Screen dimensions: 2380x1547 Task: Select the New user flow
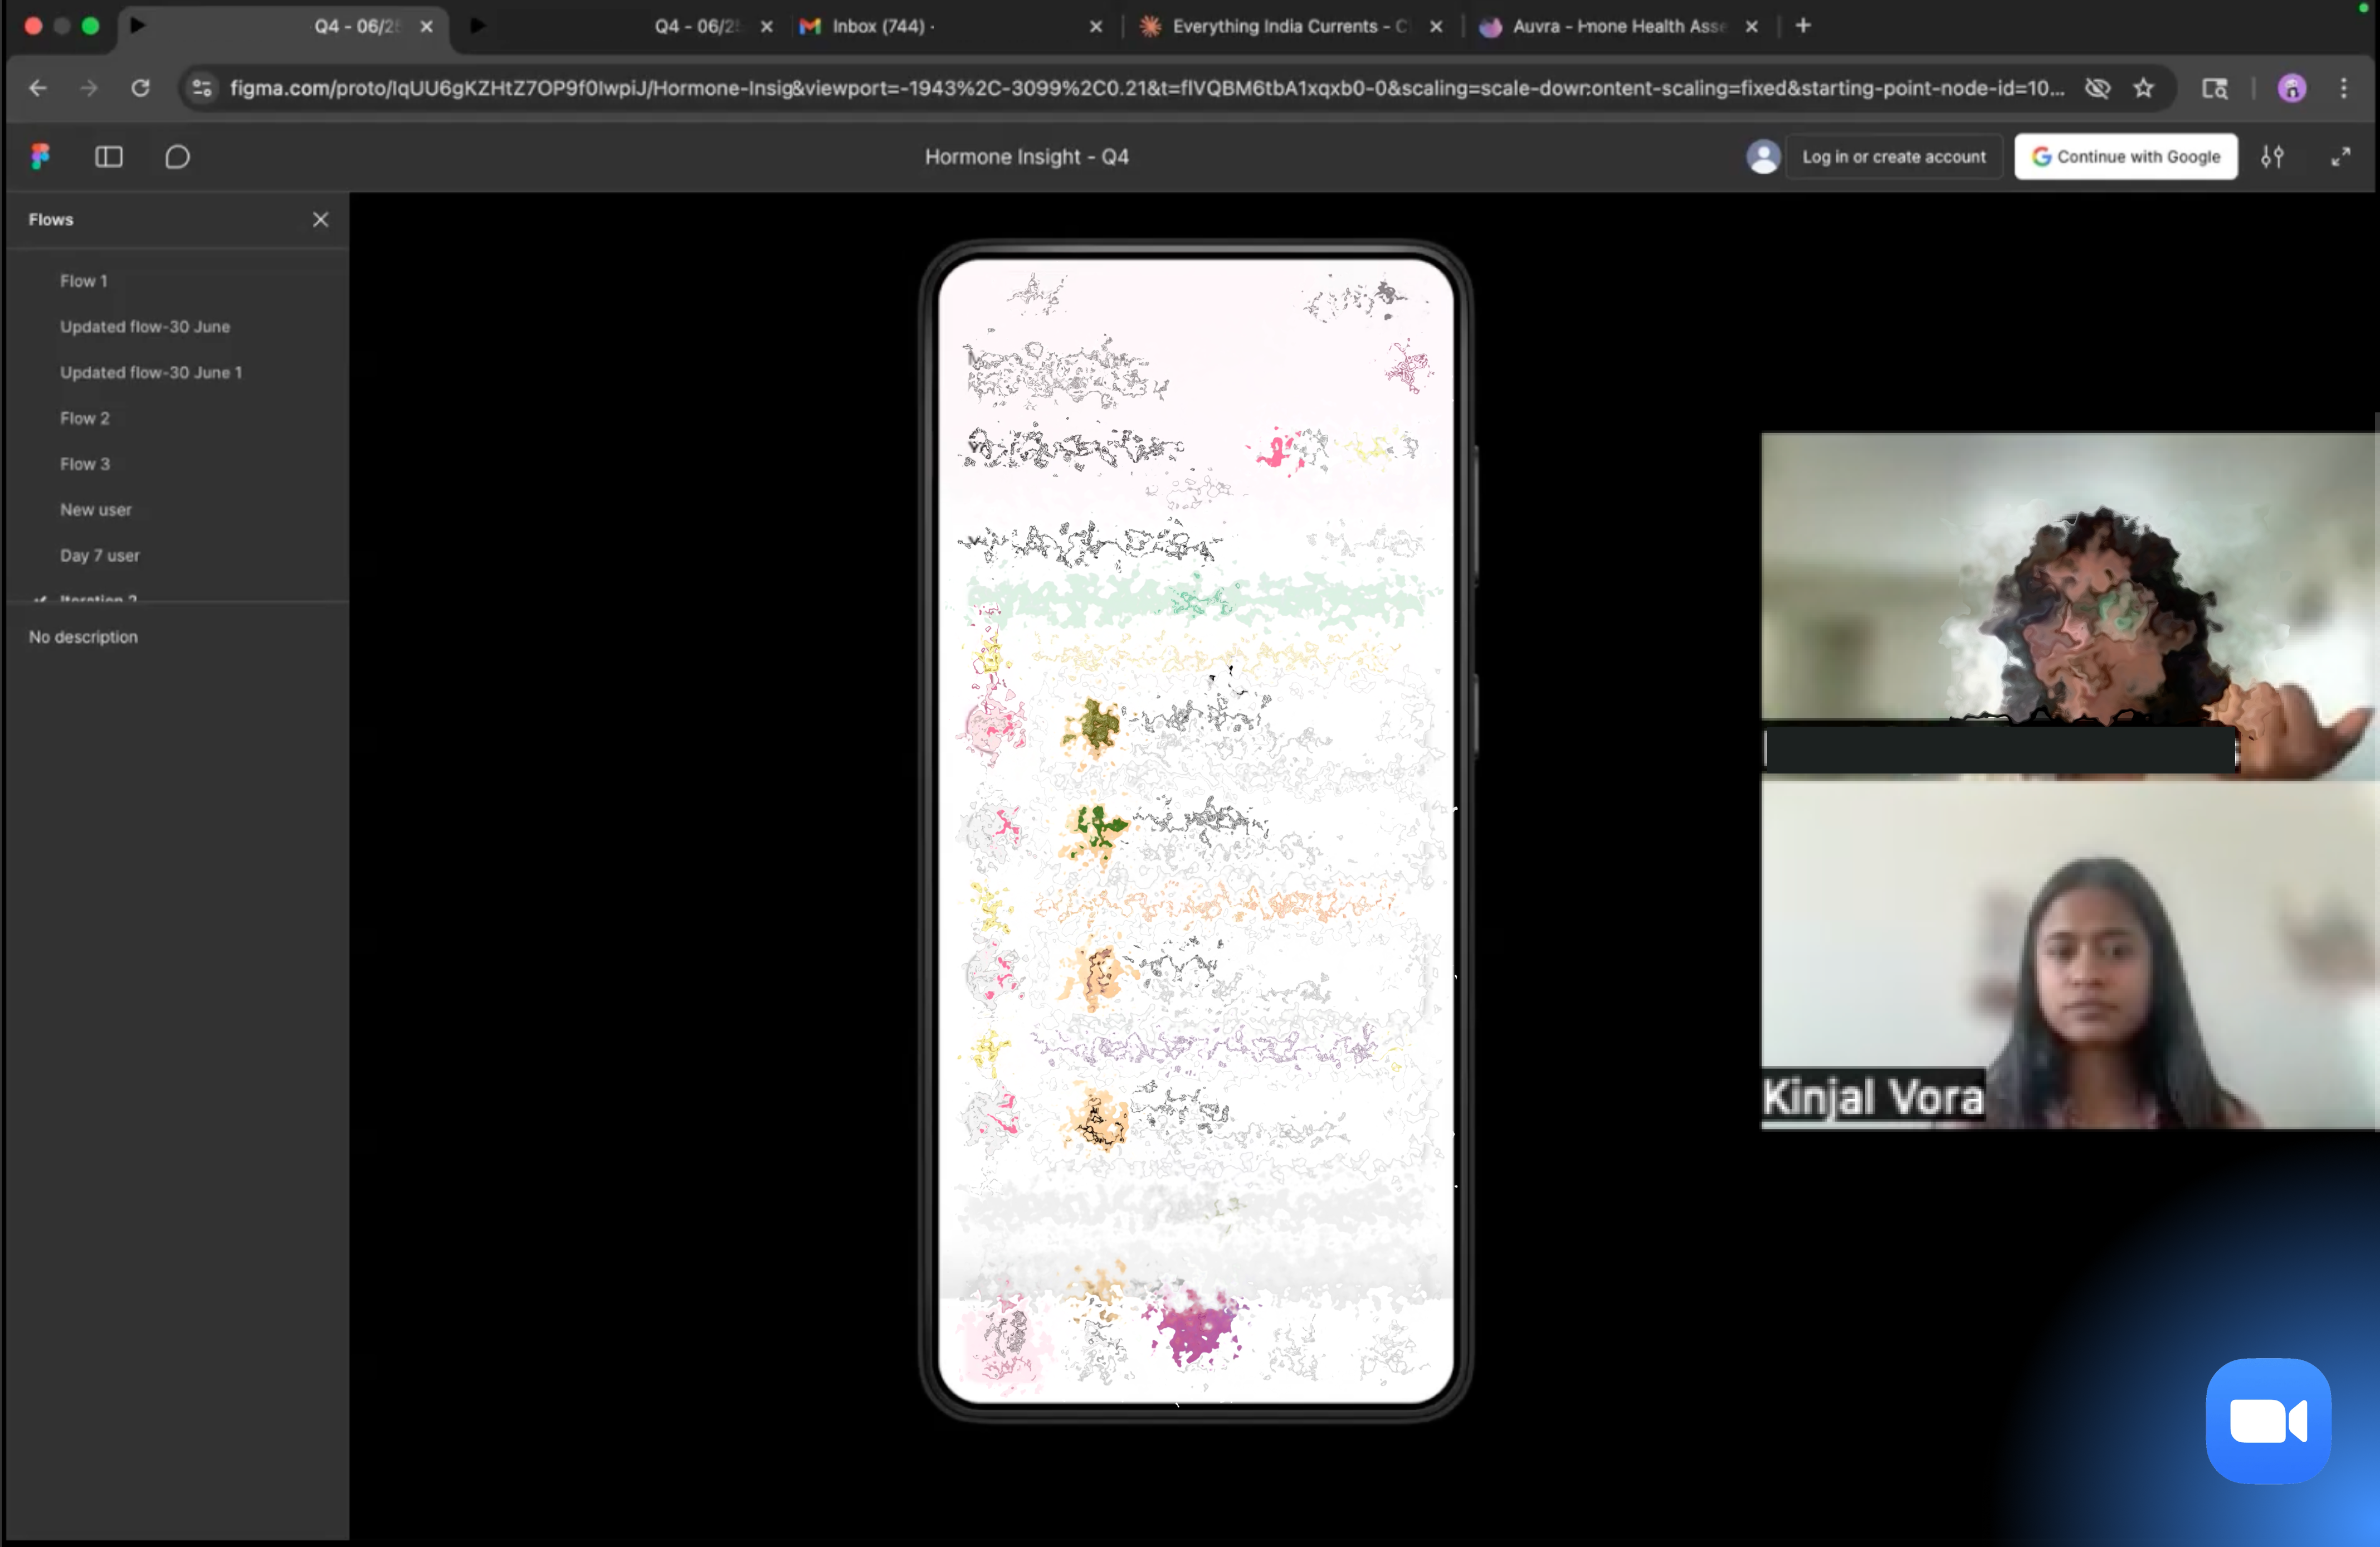pyautogui.click(x=95, y=510)
